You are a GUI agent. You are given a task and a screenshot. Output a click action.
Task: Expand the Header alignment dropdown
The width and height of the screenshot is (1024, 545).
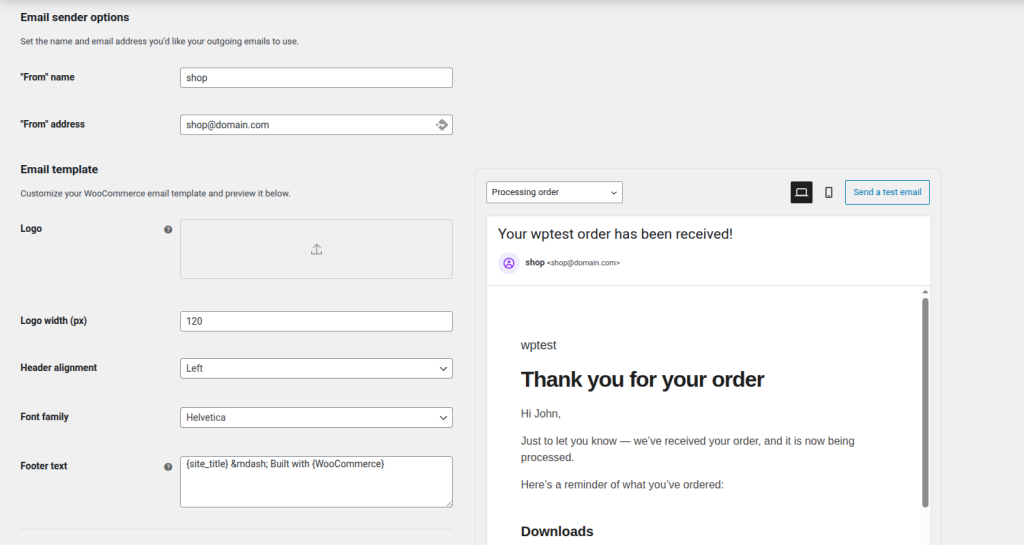pos(316,368)
